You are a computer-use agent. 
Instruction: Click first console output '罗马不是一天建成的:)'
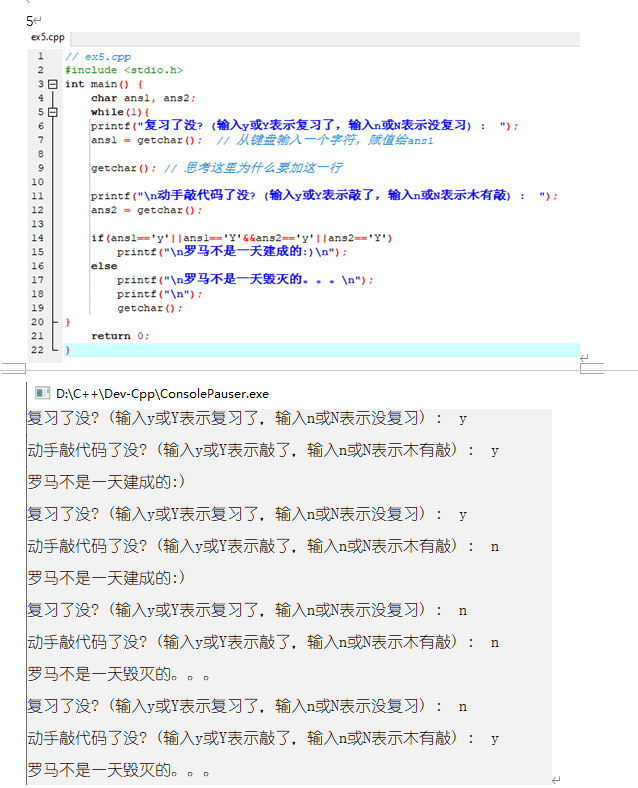coord(106,482)
